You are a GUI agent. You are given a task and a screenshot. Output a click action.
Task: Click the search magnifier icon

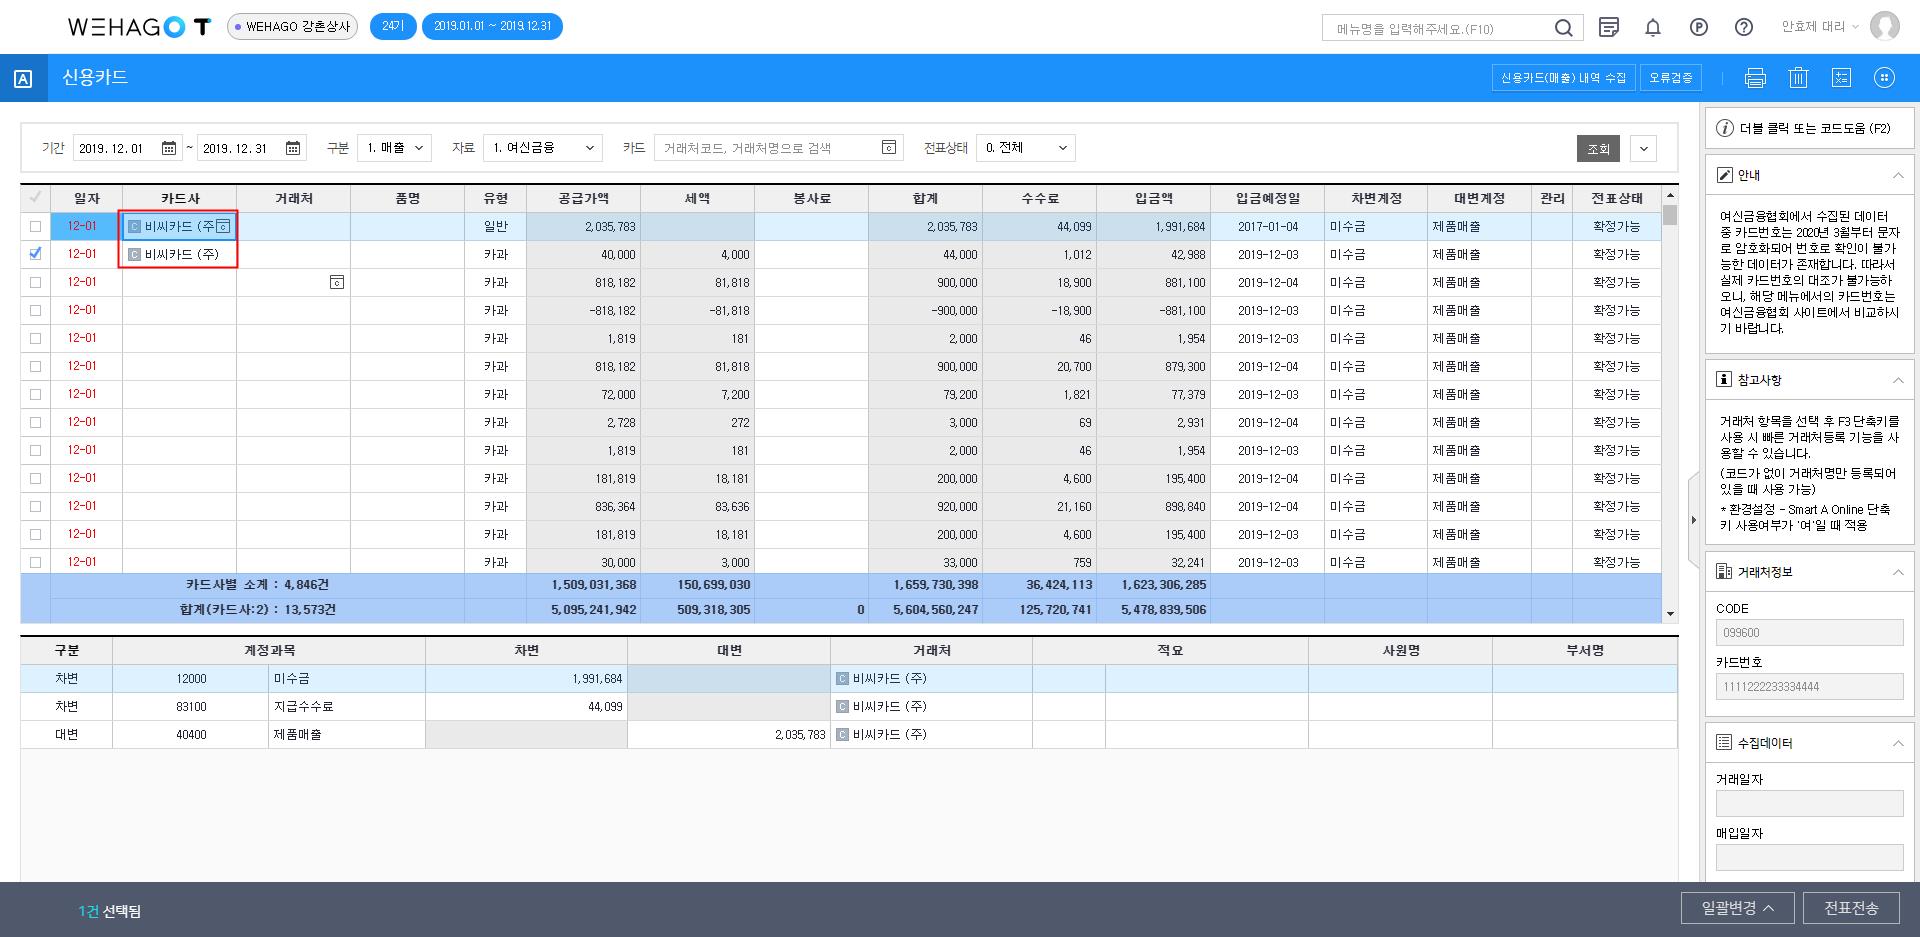(1563, 29)
